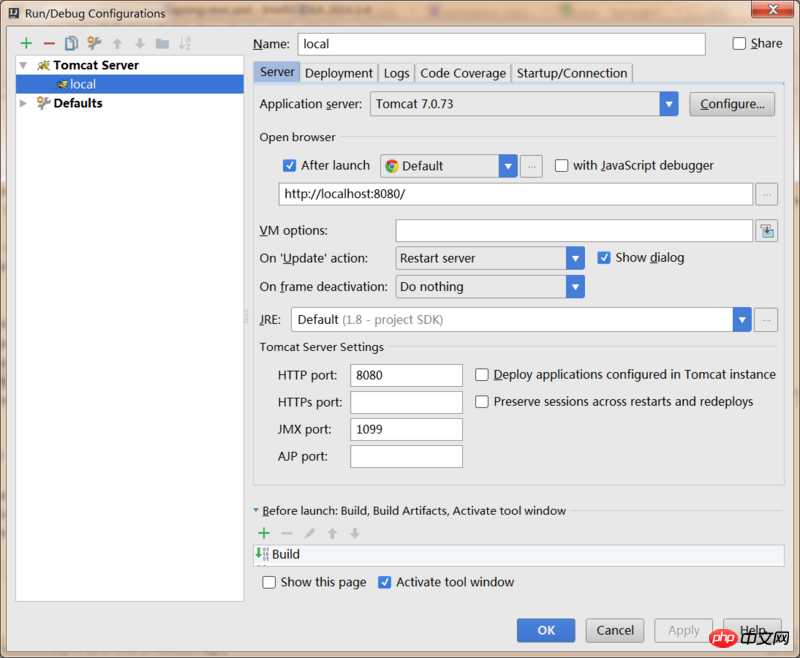800x658 pixels.
Task: Click the HTTP port field
Action: point(406,375)
